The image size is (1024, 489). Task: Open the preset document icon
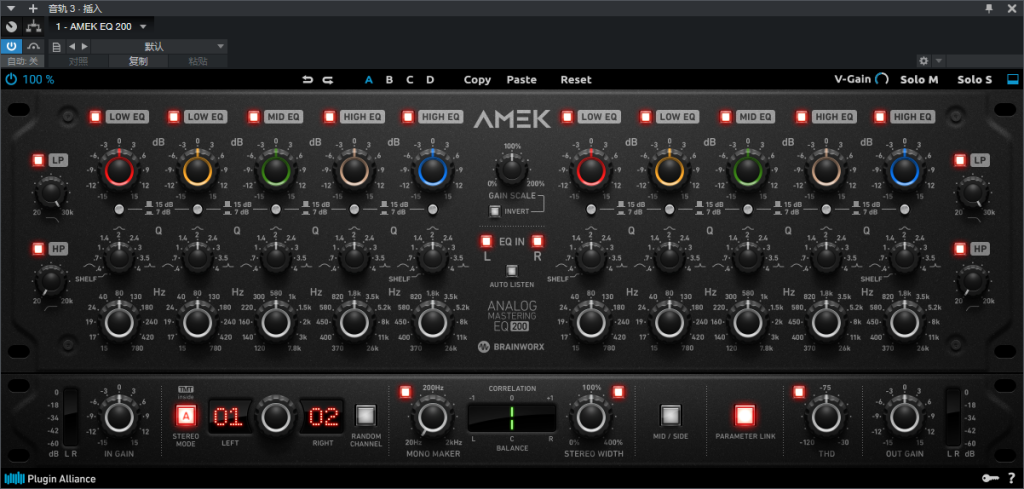pyautogui.click(x=57, y=46)
